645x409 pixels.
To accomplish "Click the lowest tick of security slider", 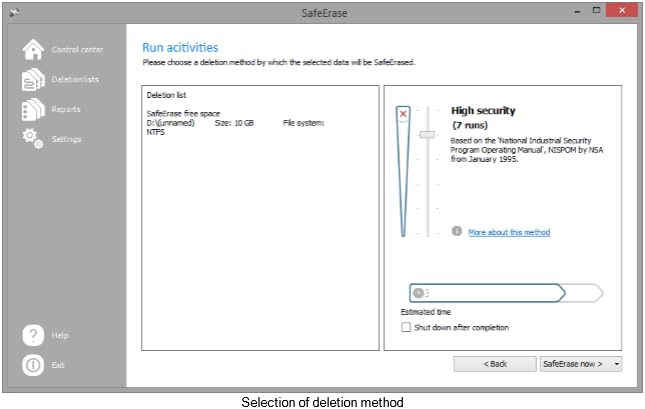I will click(x=427, y=233).
